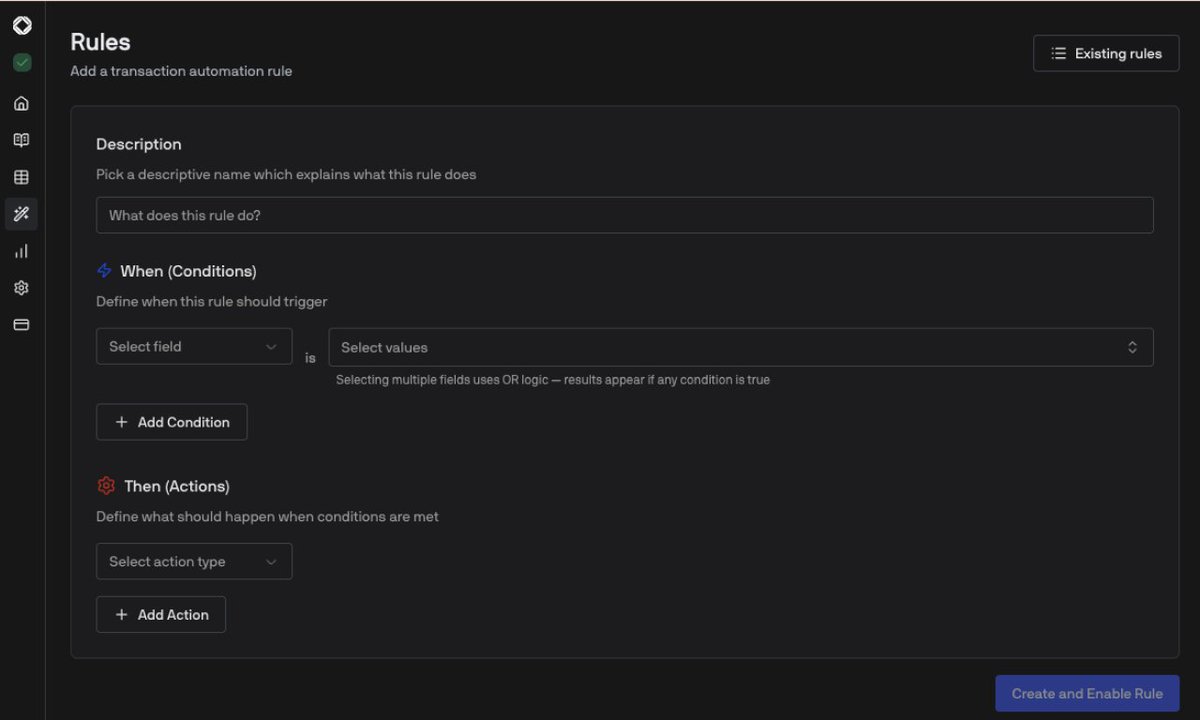
Task: Click 'Define what should happen' helper text
Action: point(267,517)
